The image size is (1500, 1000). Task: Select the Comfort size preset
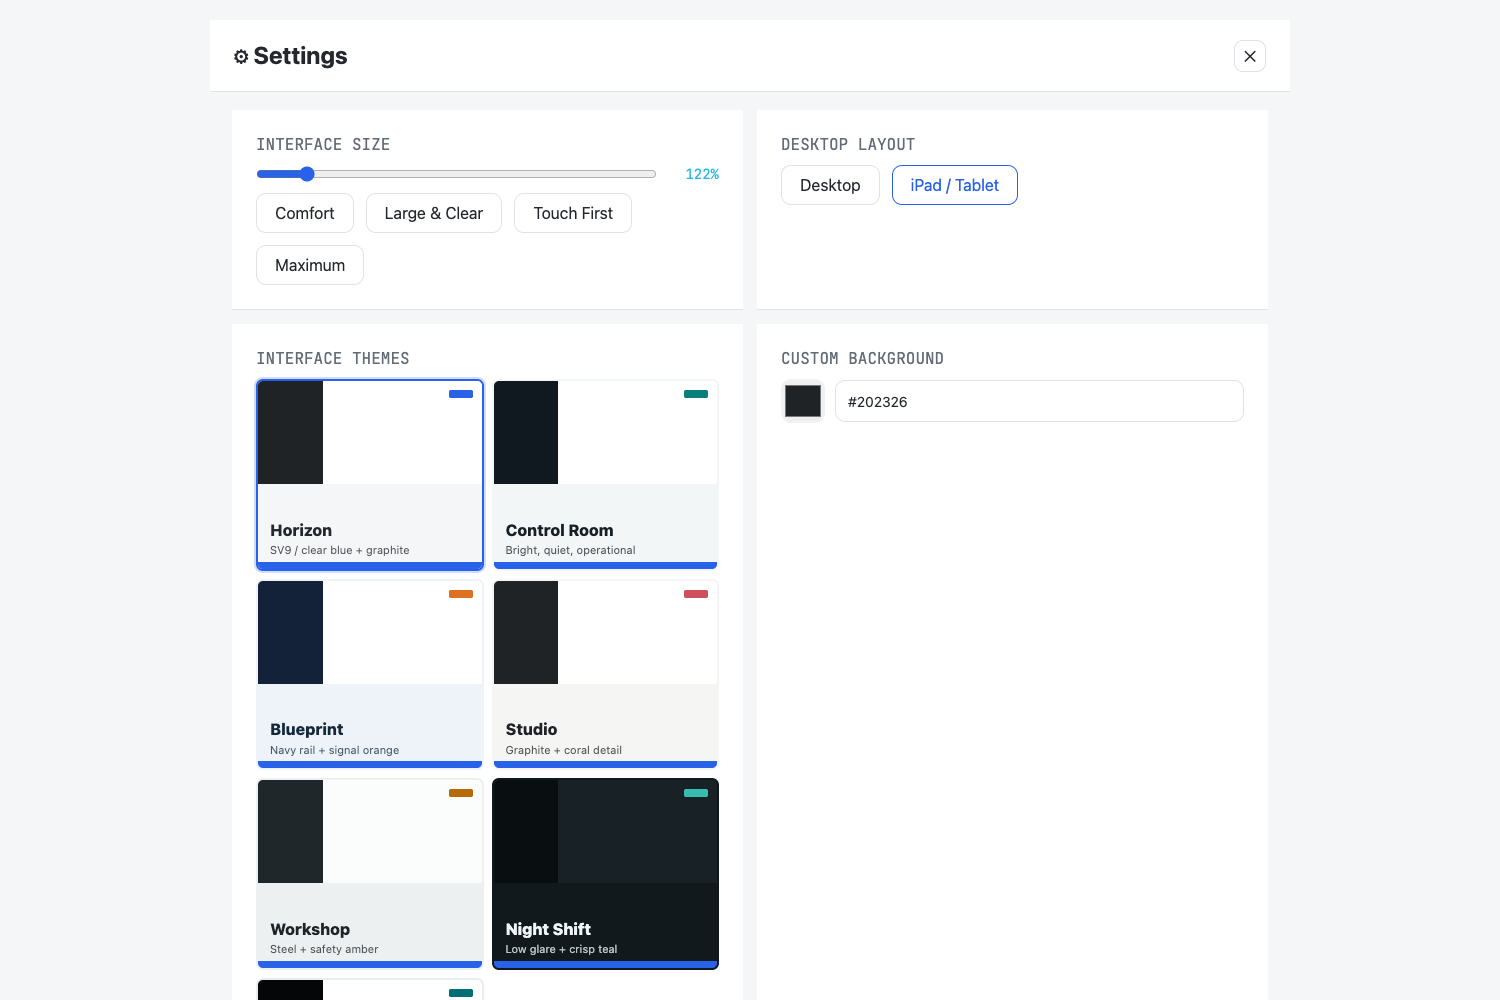[305, 213]
